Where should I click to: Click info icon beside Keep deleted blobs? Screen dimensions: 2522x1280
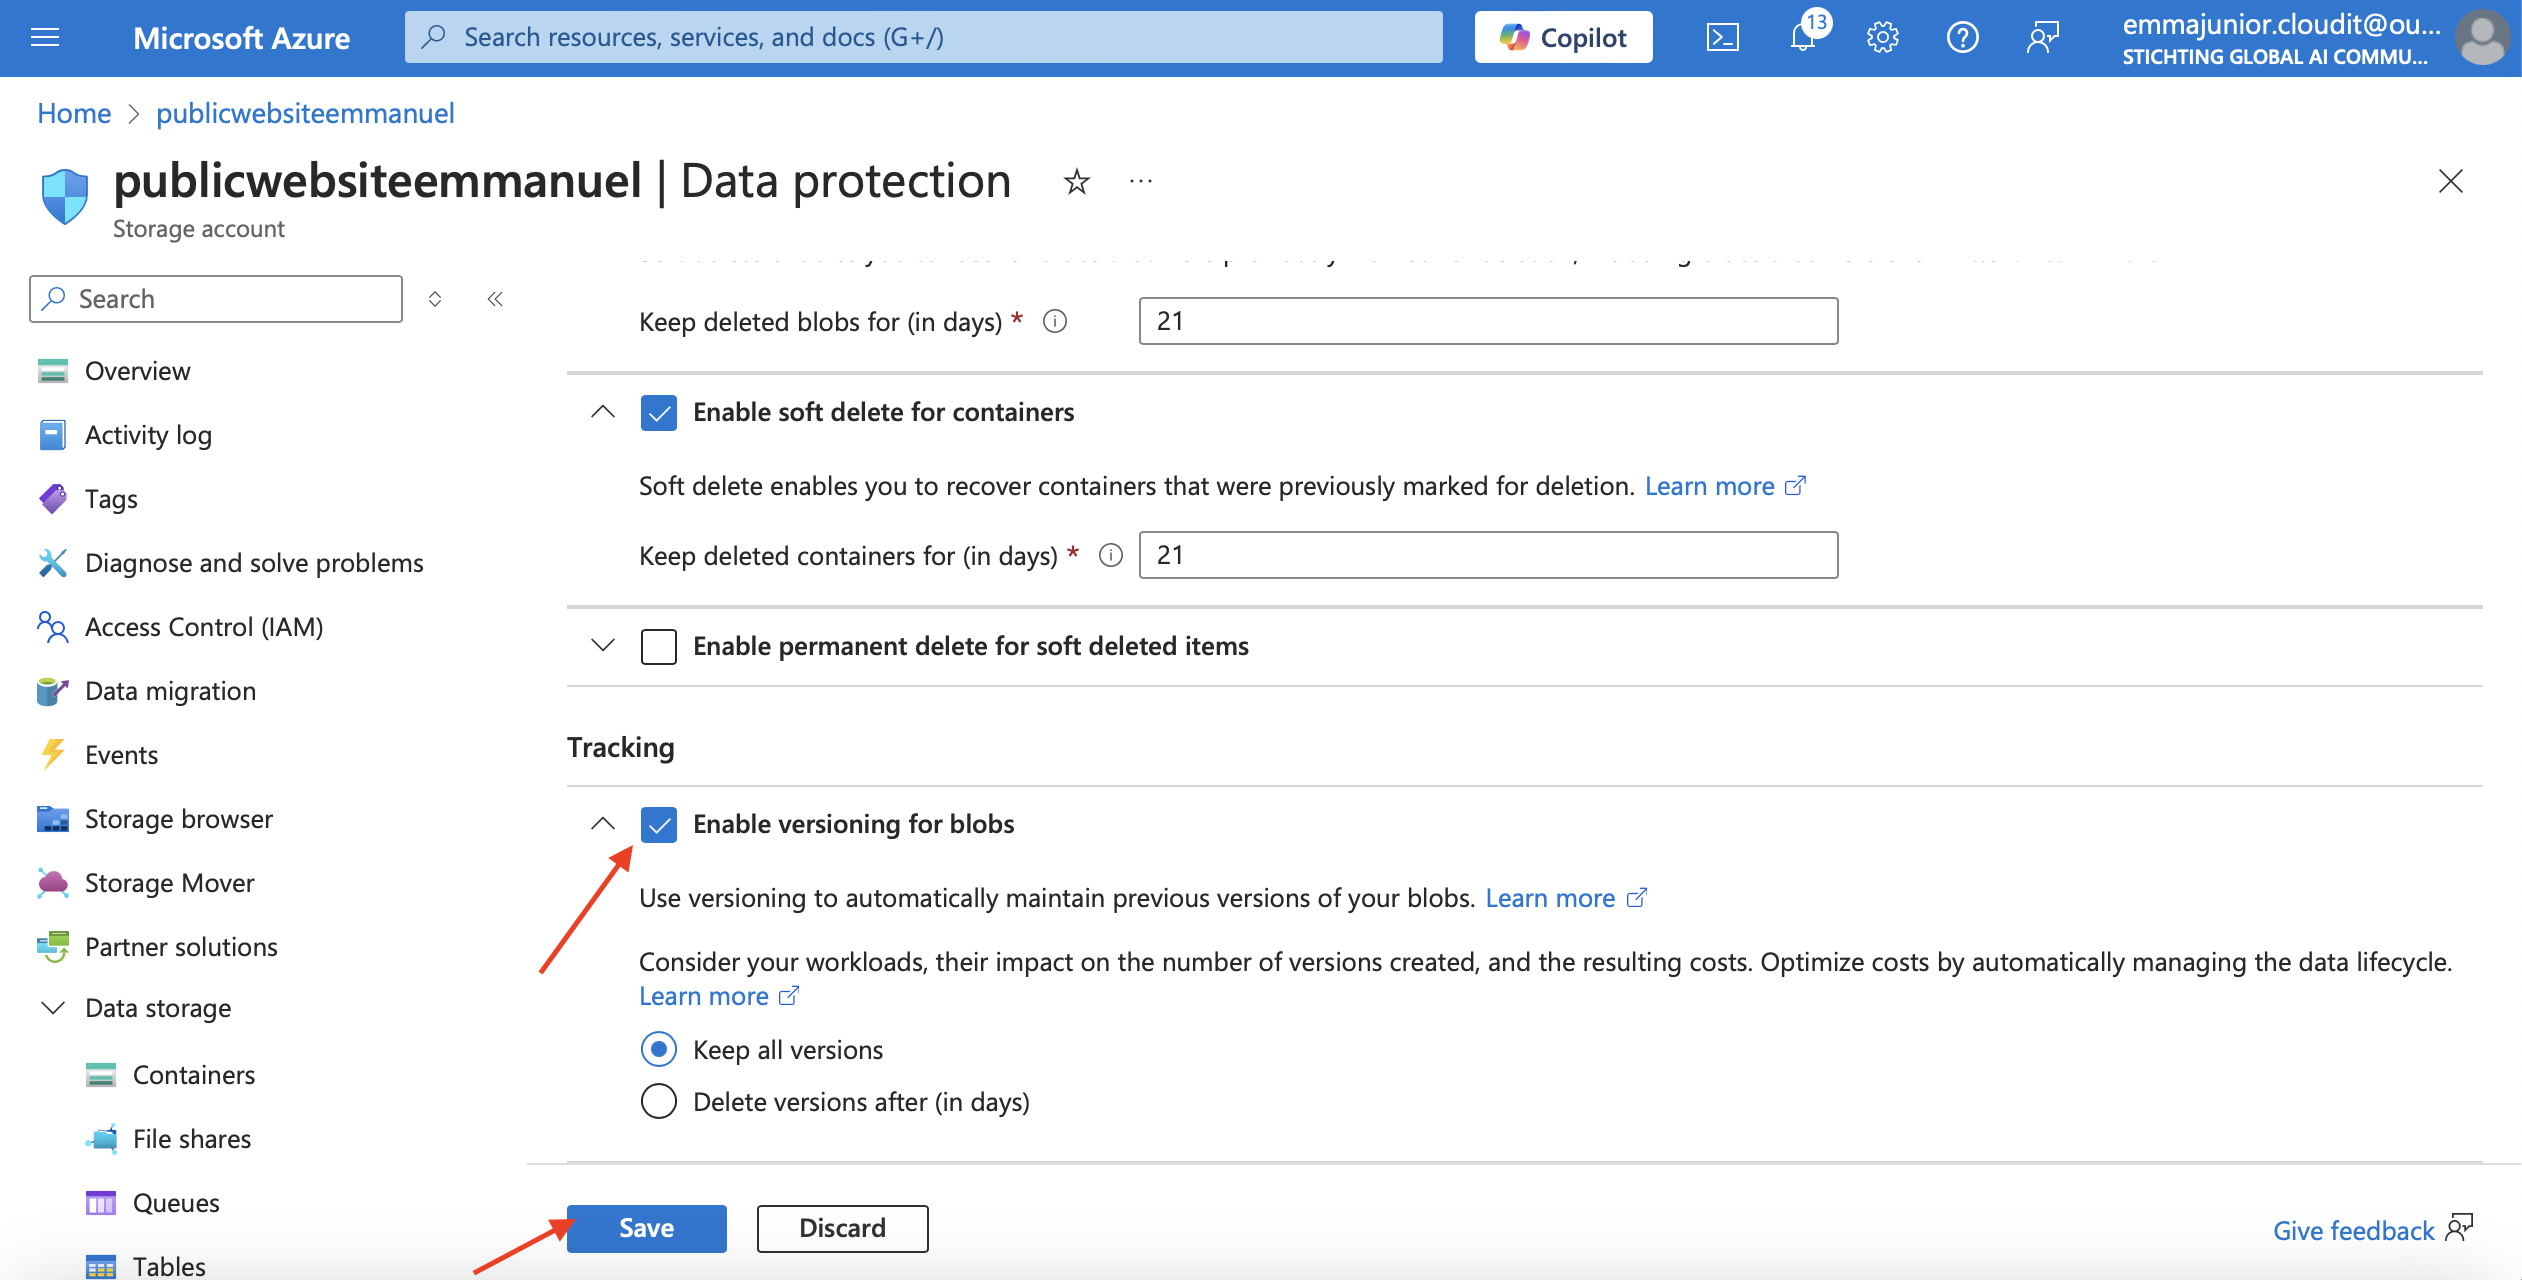(x=1055, y=321)
